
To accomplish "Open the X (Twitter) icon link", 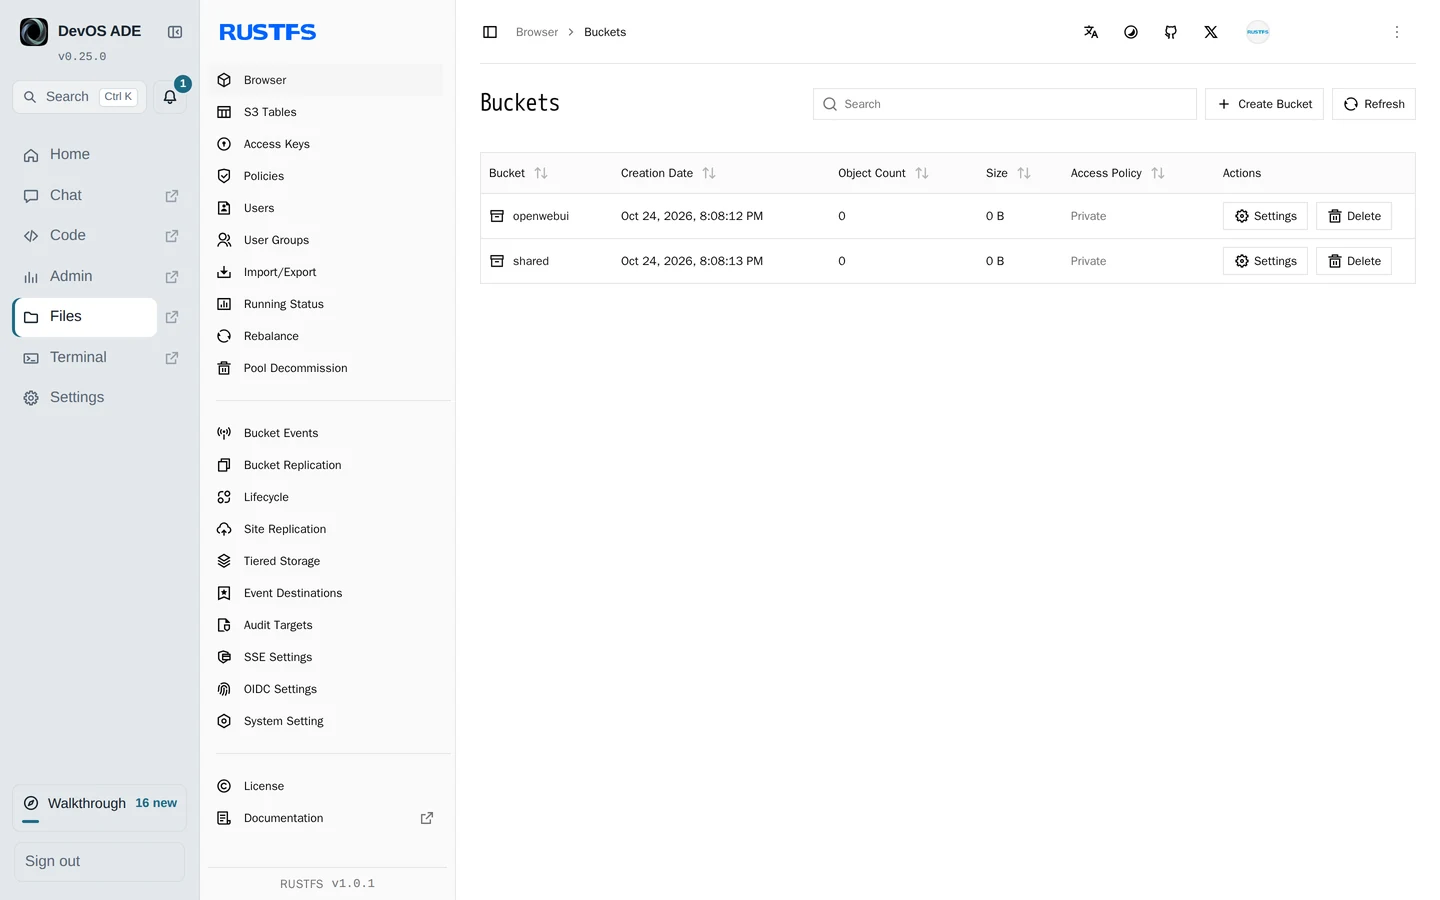I will [x=1211, y=32].
